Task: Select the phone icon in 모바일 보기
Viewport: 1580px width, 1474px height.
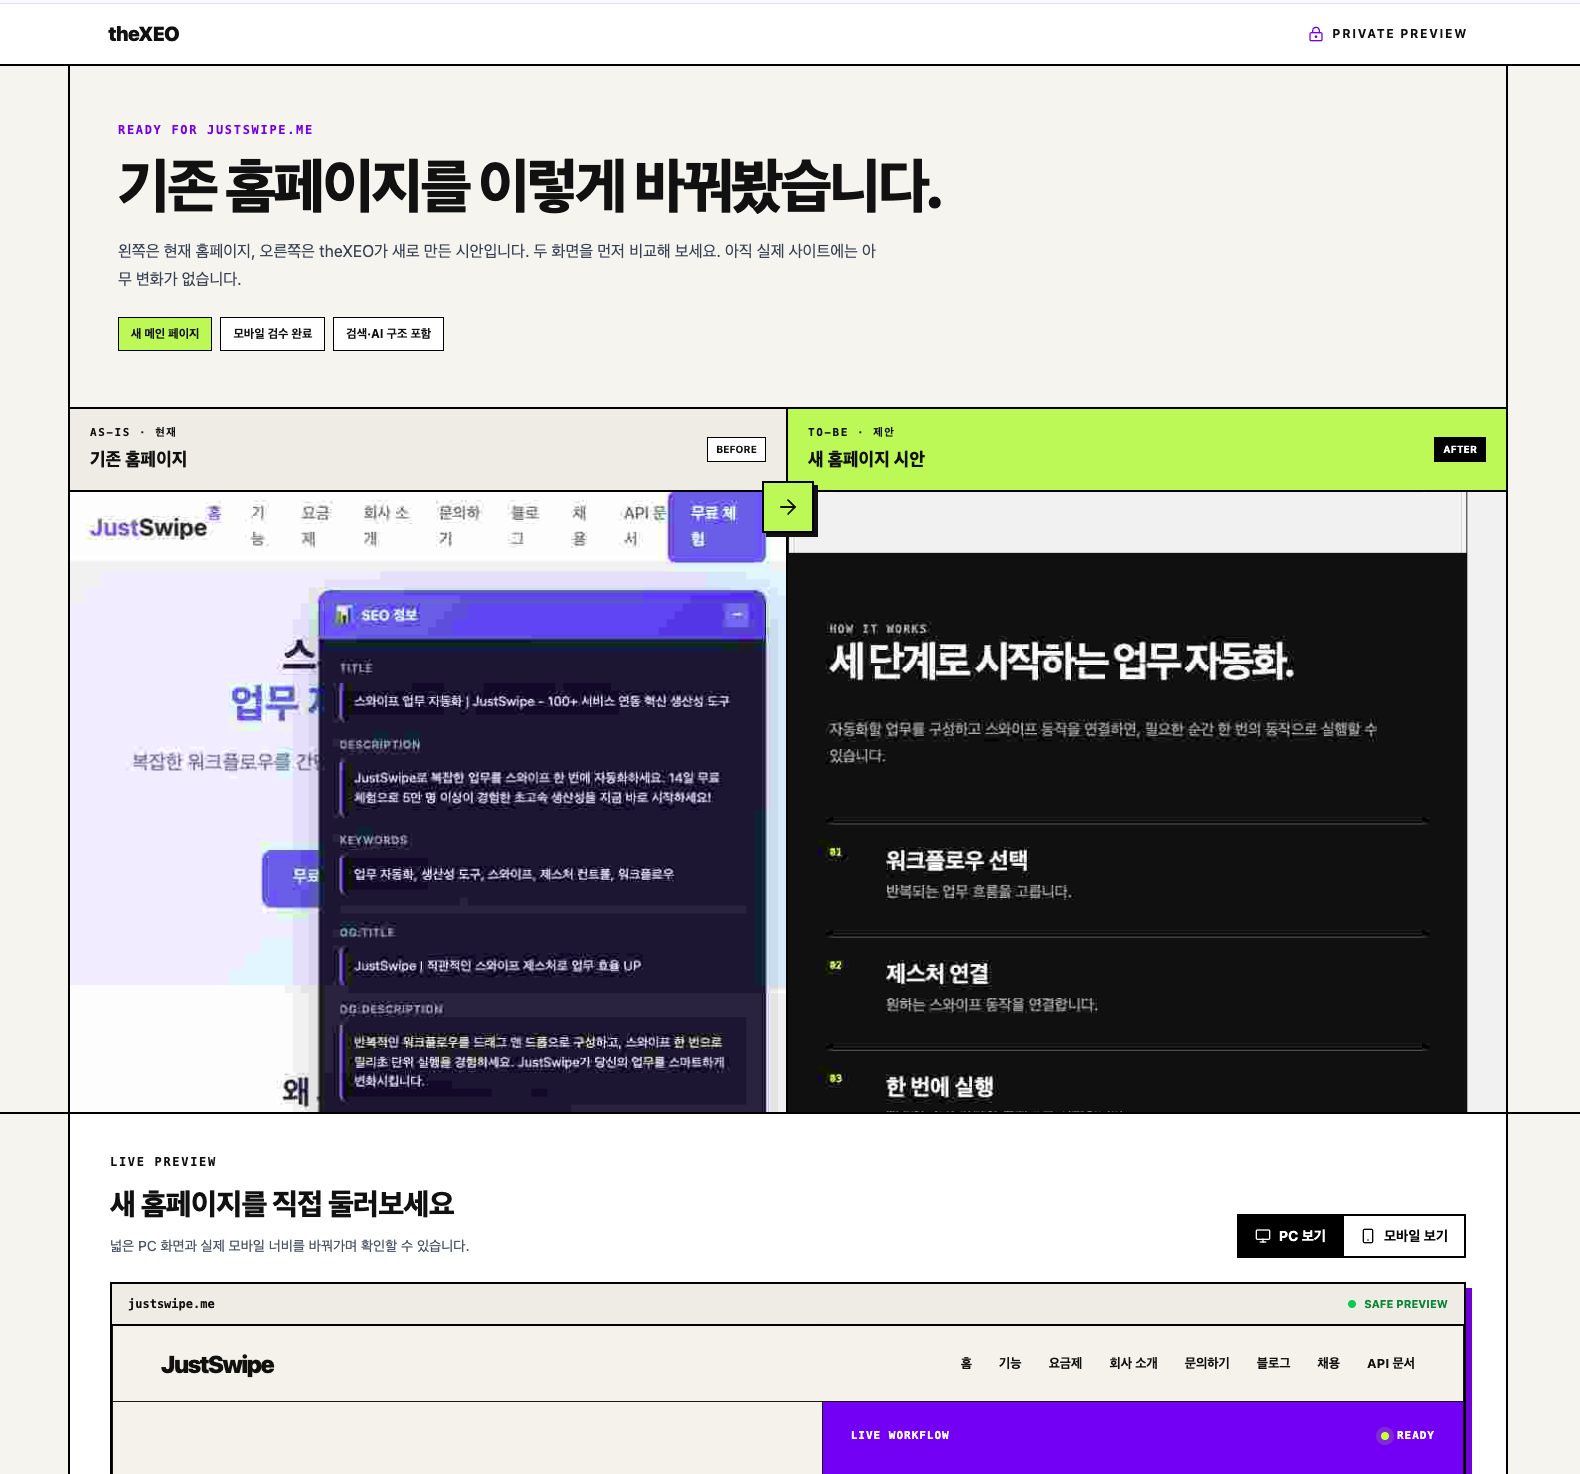Action: [x=1368, y=1236]
